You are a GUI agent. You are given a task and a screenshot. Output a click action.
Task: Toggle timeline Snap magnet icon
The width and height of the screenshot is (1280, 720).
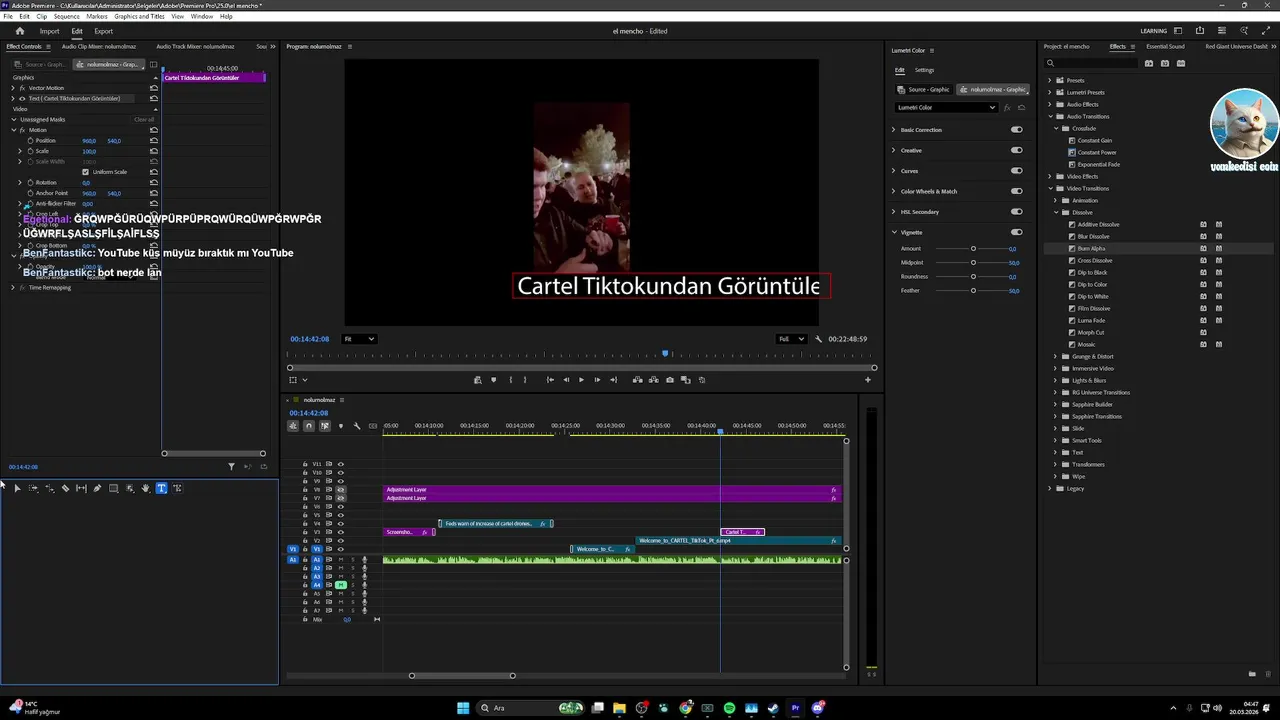click(x=309, y=426)
